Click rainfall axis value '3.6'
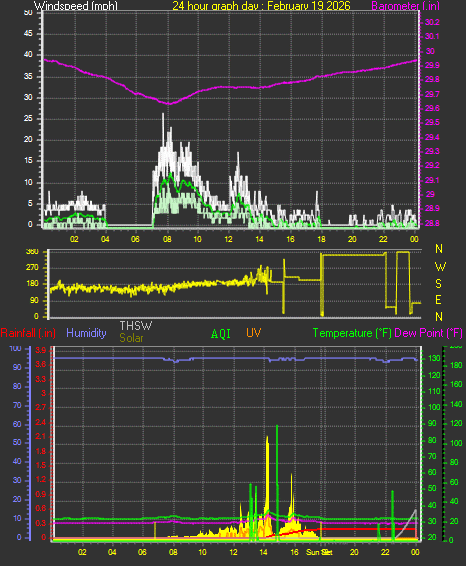 41,365
